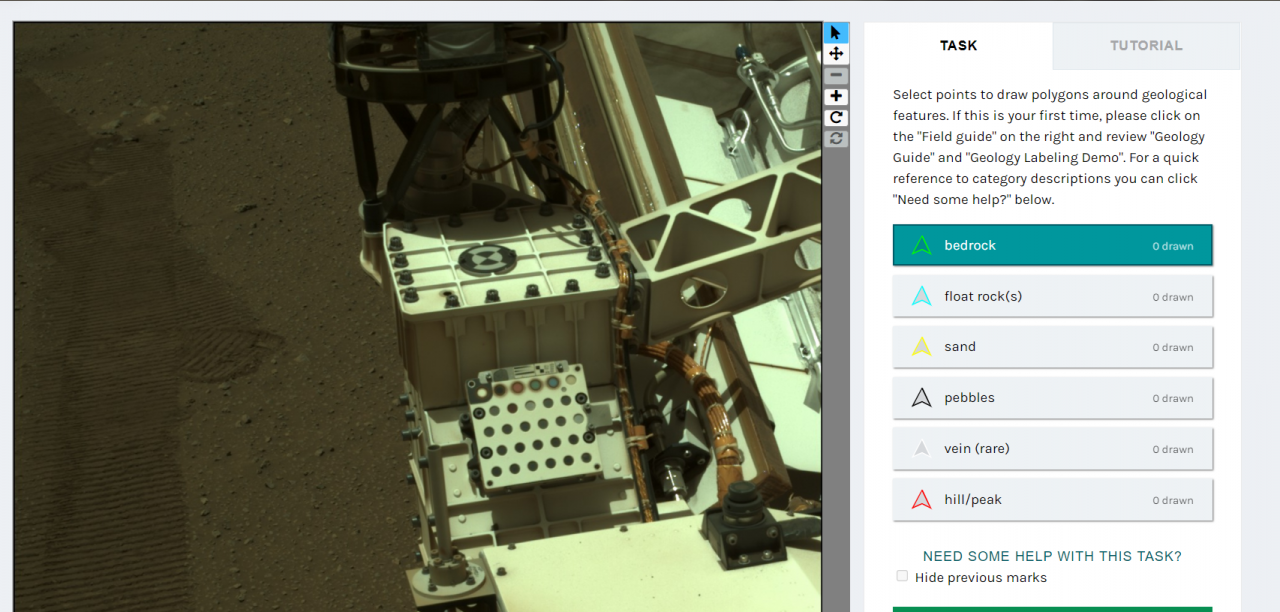1280x612 pixels.
Task: Select the bedrock category
Action: click(x=1052, y=245)
